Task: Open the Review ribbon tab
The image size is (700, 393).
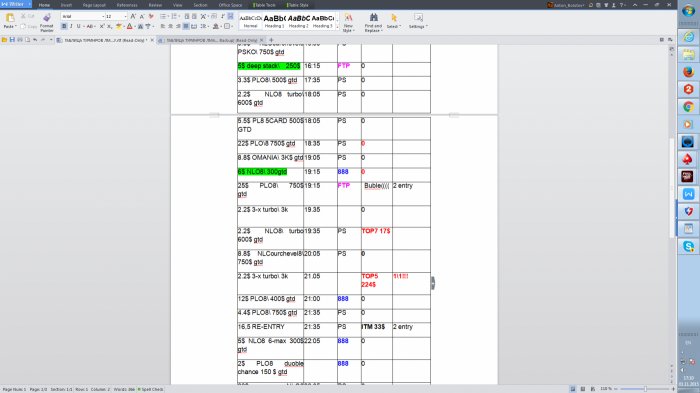Action: 155,5
